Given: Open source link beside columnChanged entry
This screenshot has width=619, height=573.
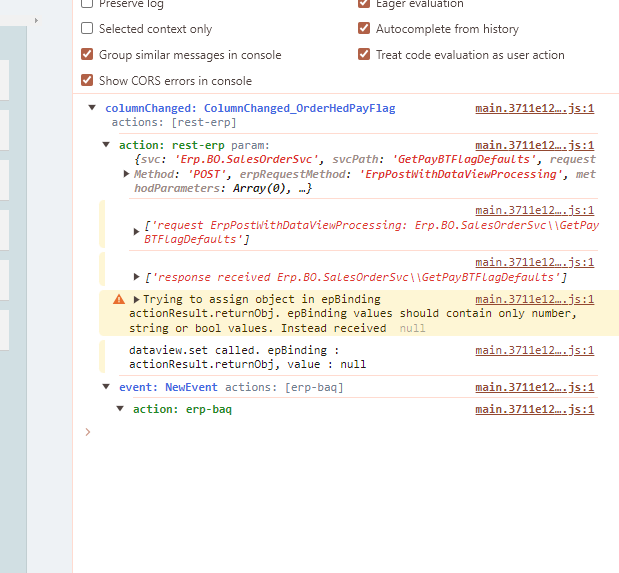Looking at the screenshot, I should [535, 108].
